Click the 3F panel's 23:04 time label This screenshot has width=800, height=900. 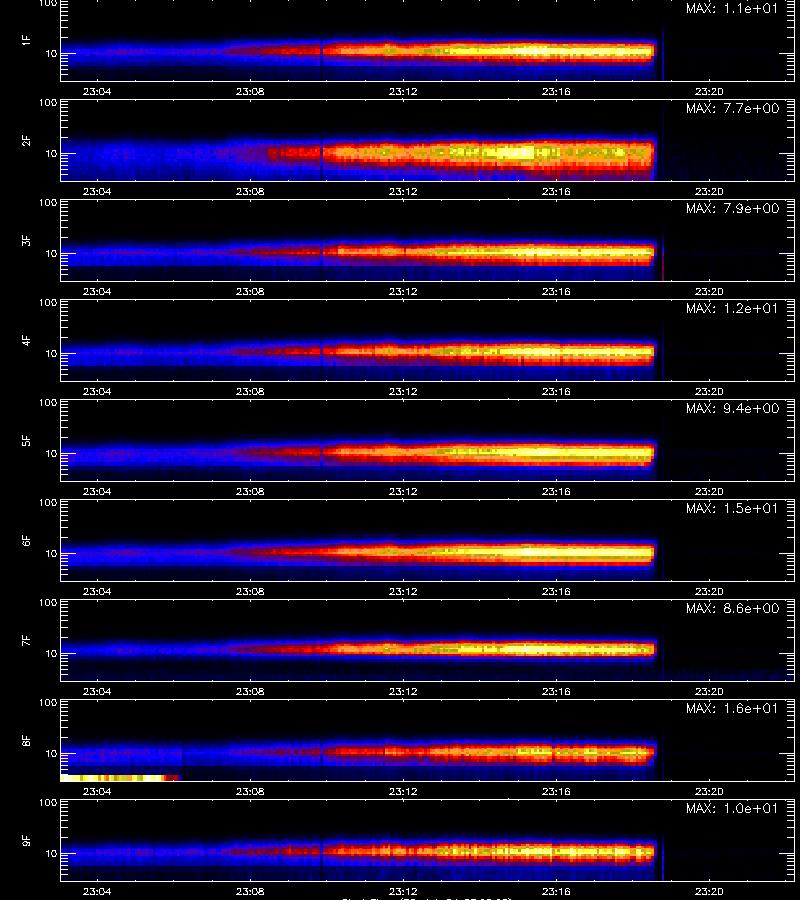[97, 291]
